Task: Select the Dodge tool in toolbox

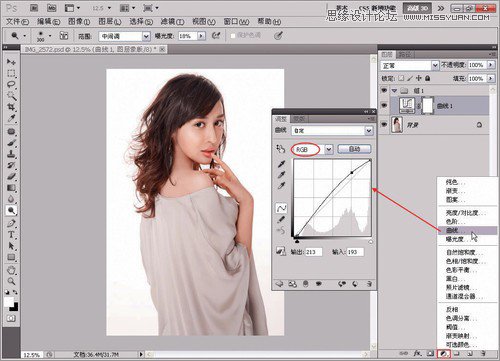Action: pos(11,210)
